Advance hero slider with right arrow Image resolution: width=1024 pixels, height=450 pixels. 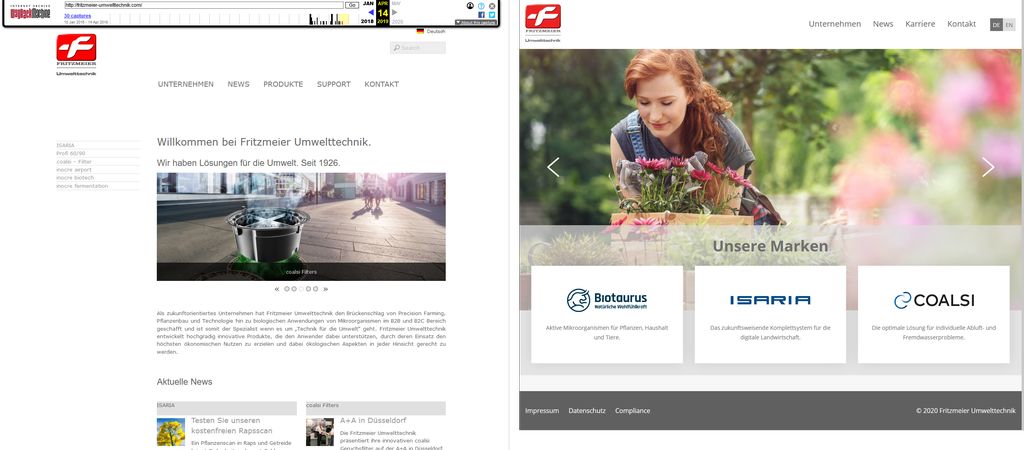point(988,167)
